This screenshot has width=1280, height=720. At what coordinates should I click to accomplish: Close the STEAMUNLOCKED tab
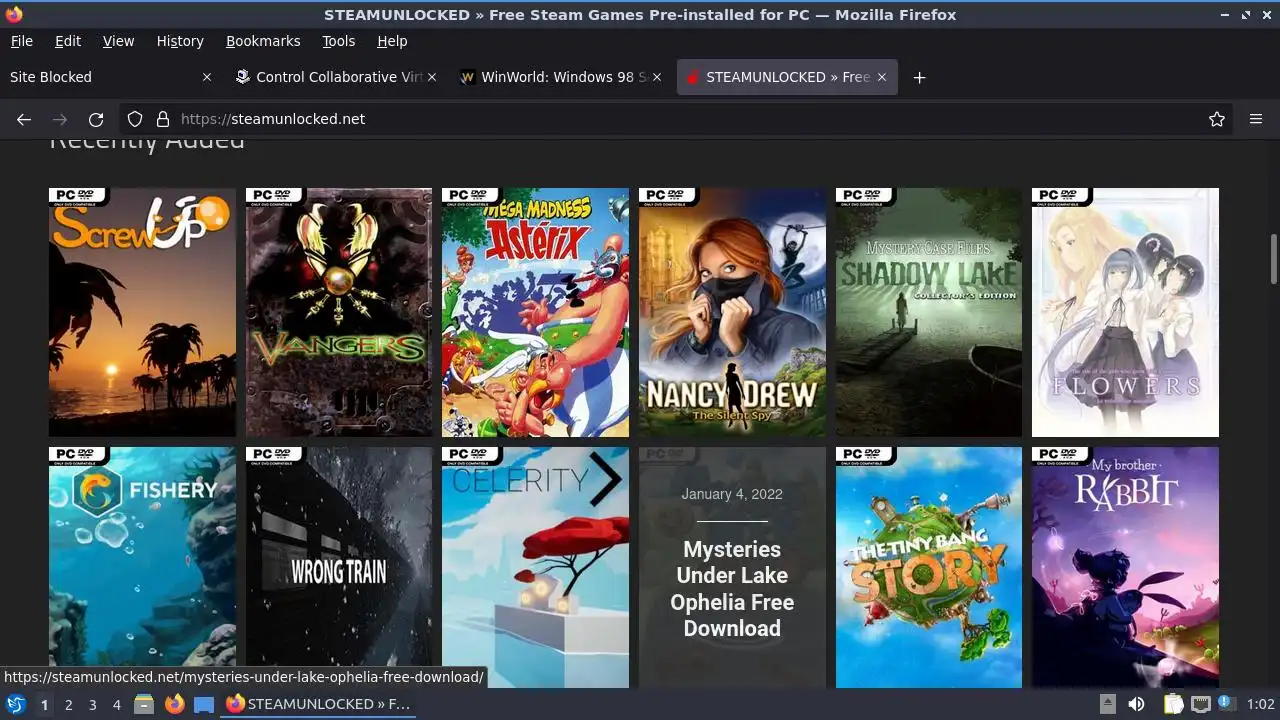tap(882, 77)
